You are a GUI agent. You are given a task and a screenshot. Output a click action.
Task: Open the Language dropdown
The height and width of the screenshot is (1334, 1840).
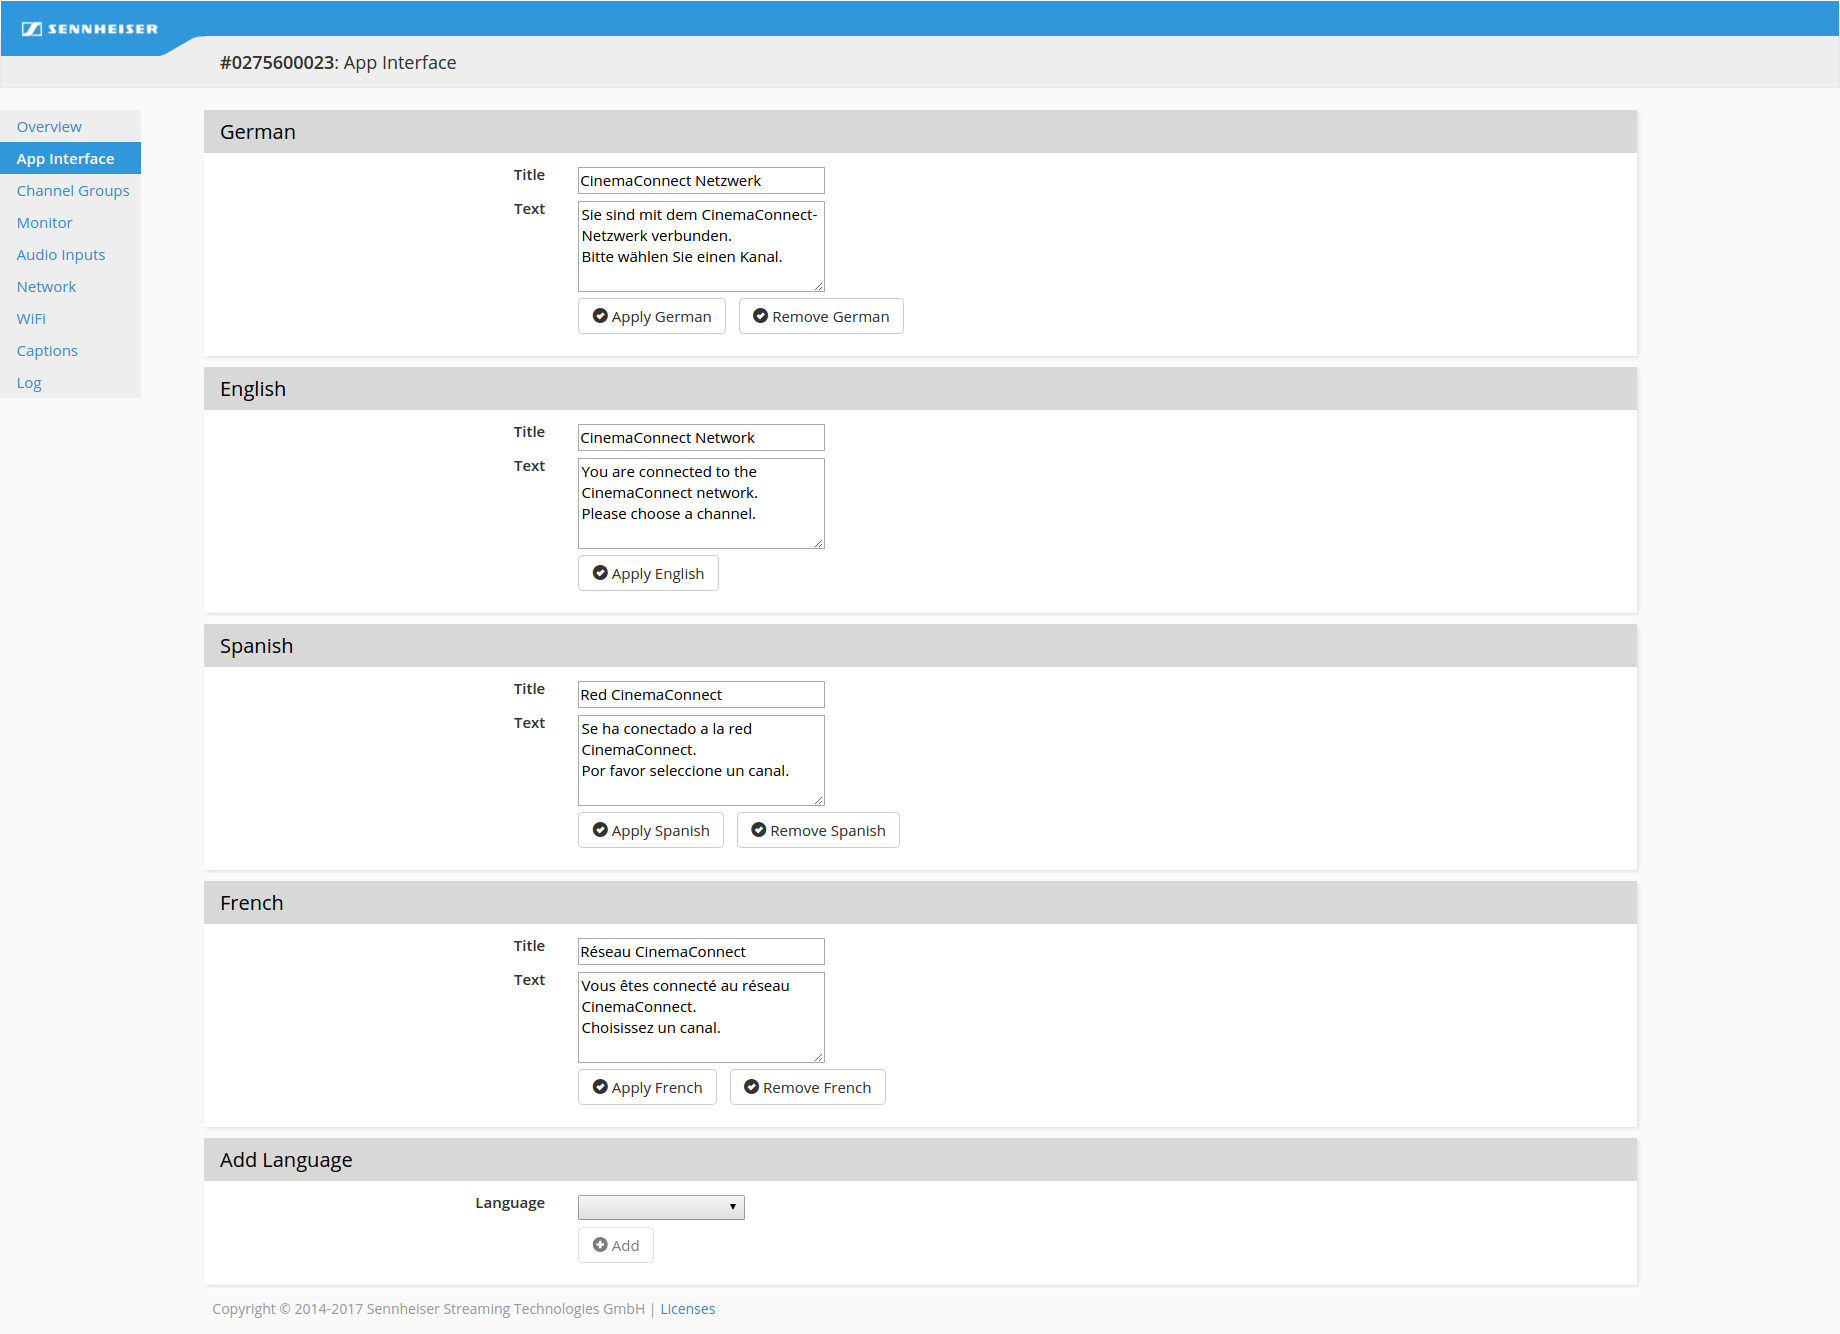pyautogui.click(x=661, y=1207)
